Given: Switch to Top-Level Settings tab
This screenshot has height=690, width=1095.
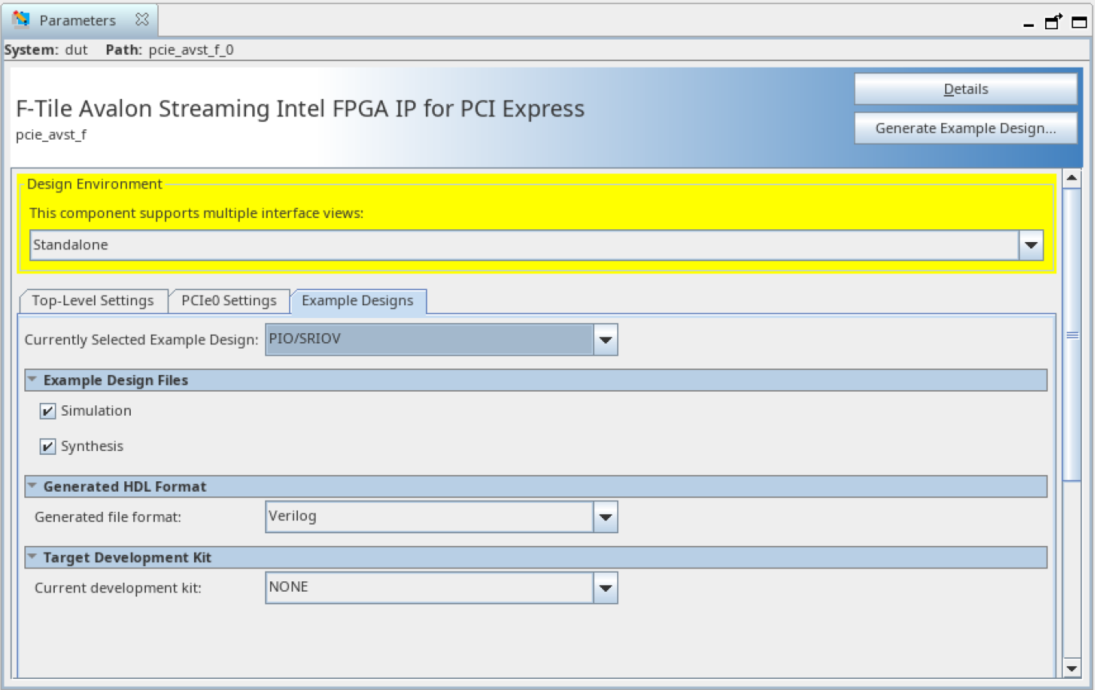Looking at the screenshot, I should pos(92,300).
